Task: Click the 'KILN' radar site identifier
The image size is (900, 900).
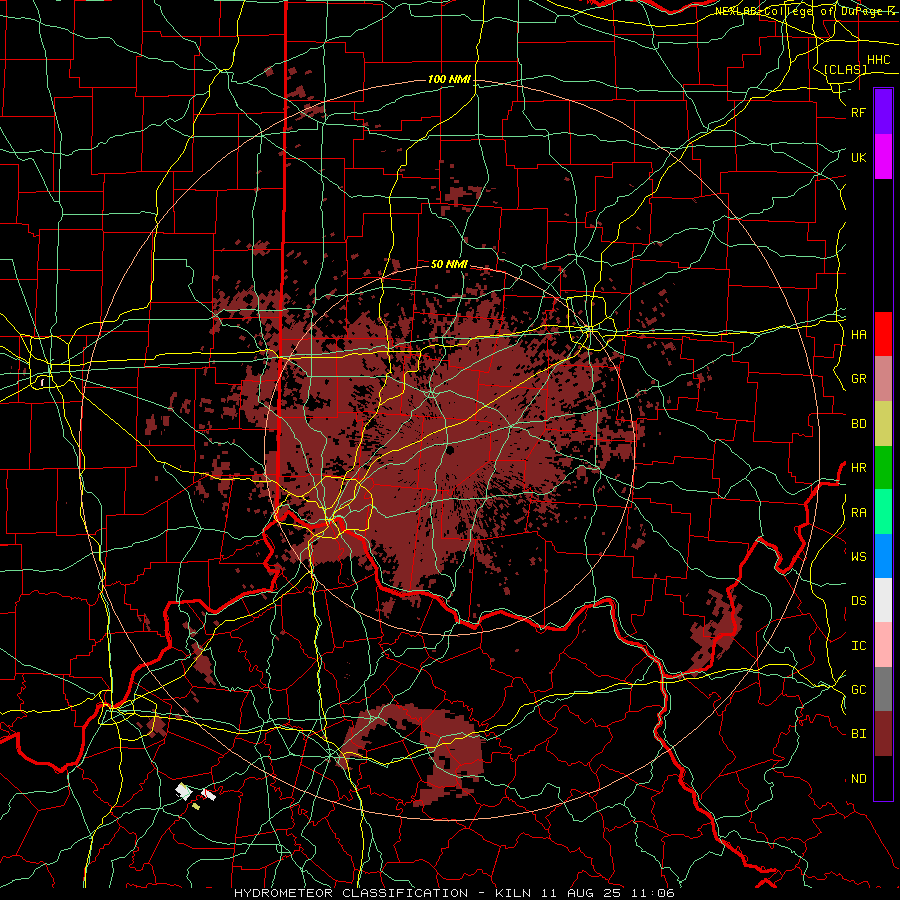Action: point(514,893)
